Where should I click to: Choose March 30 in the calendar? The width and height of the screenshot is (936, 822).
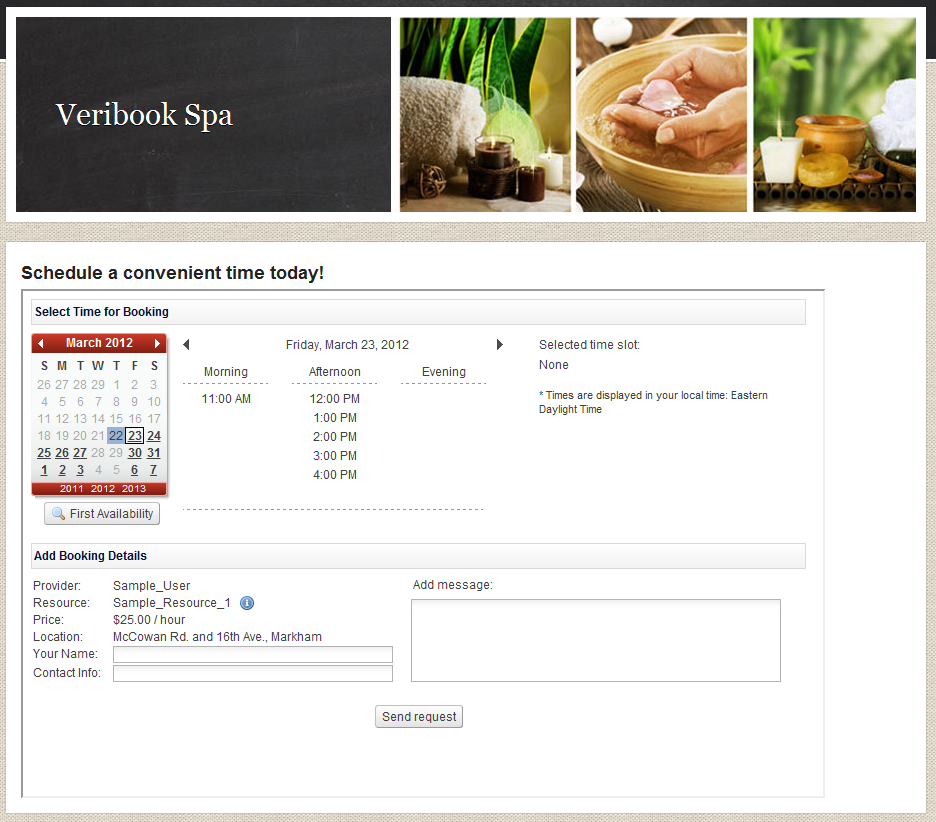point(135,453)
